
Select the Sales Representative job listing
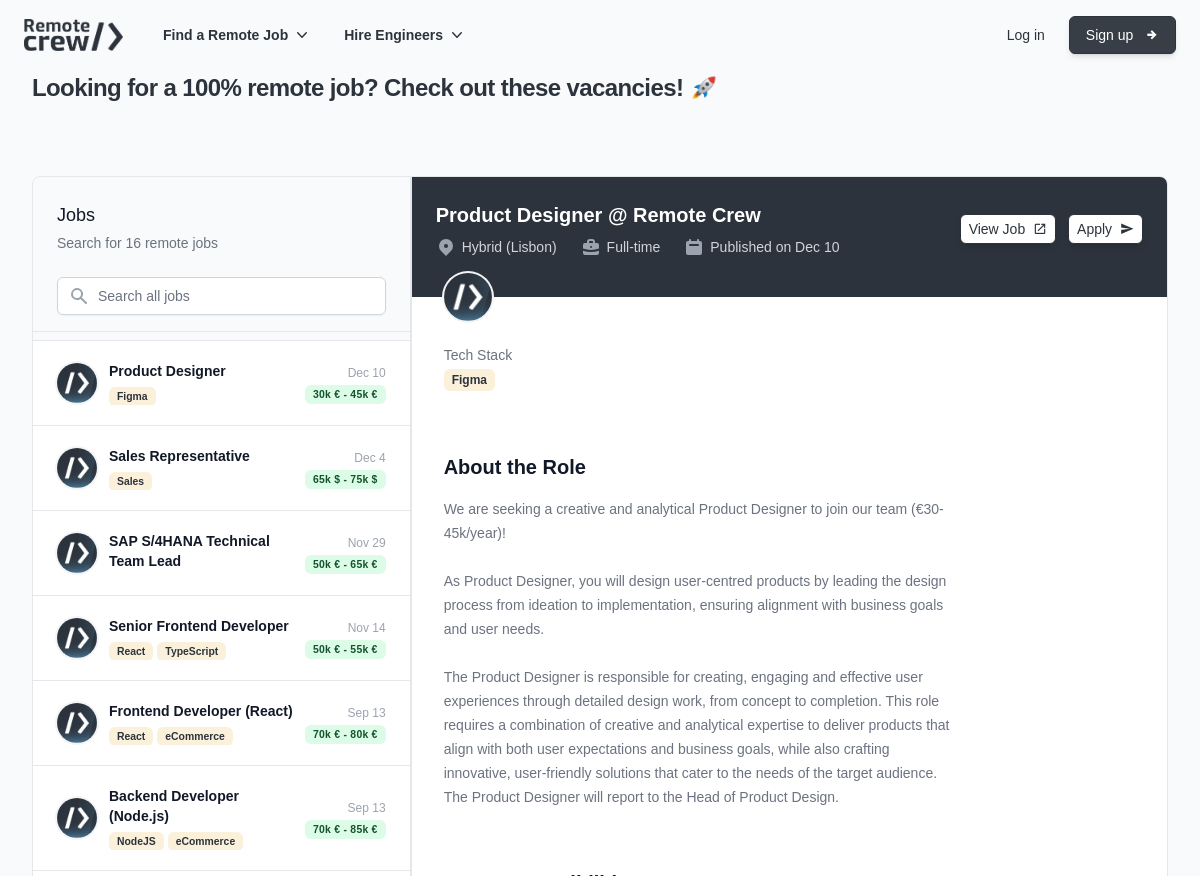(x=221, y=468)
